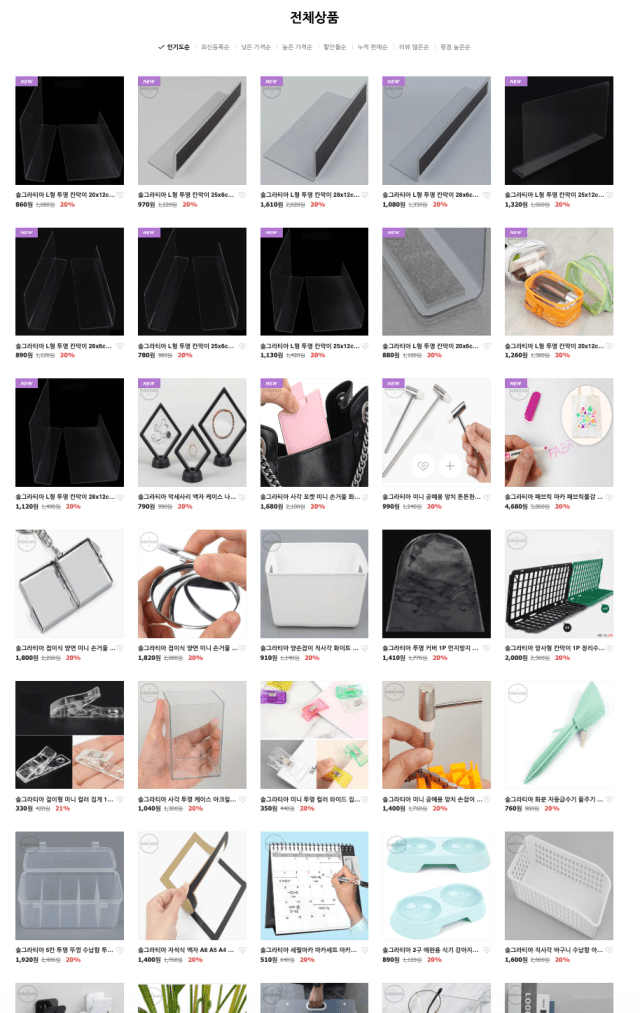This screenshot has height=1013, width=640.
Task: Sort products by 낮은 가격순
Action: (256, 47)
